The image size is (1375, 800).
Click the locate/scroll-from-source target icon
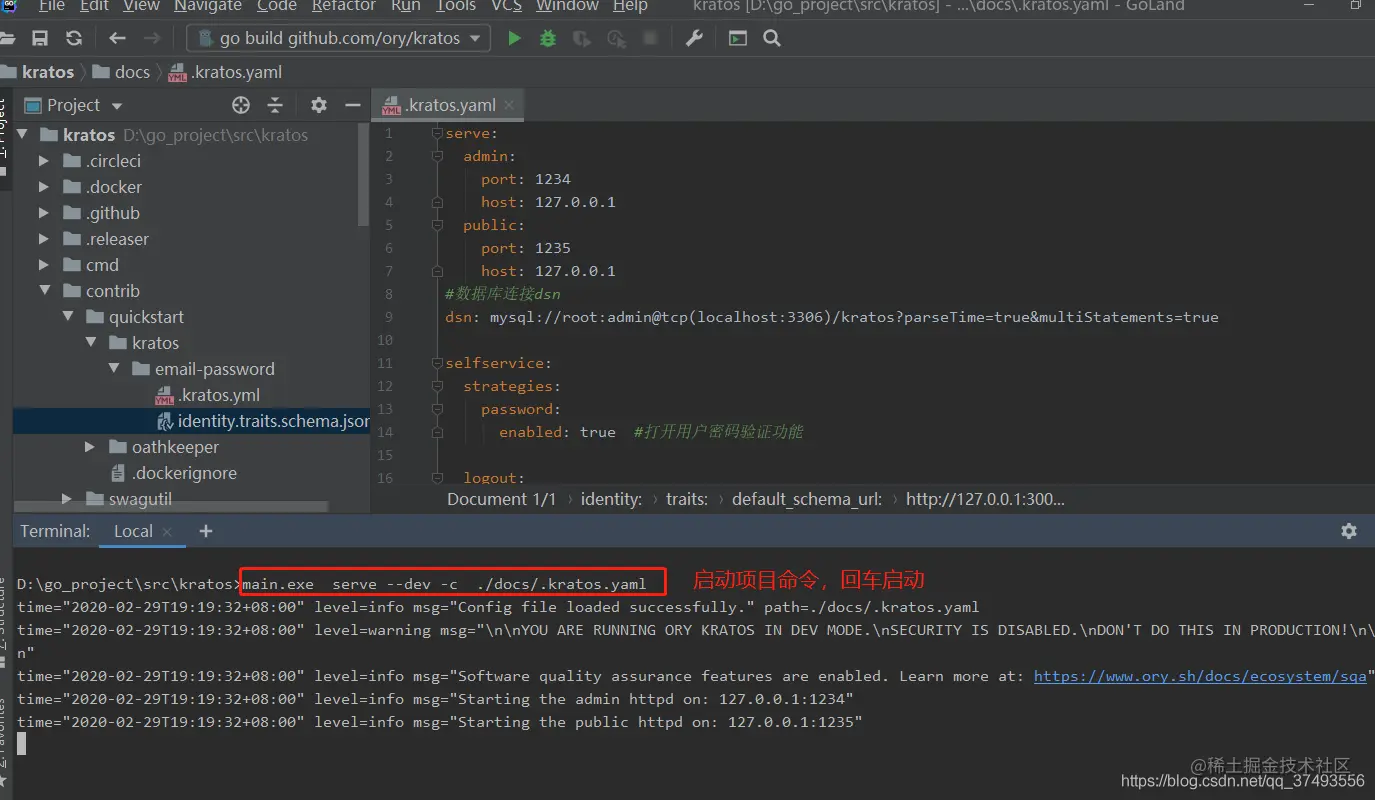click(241, 105)
